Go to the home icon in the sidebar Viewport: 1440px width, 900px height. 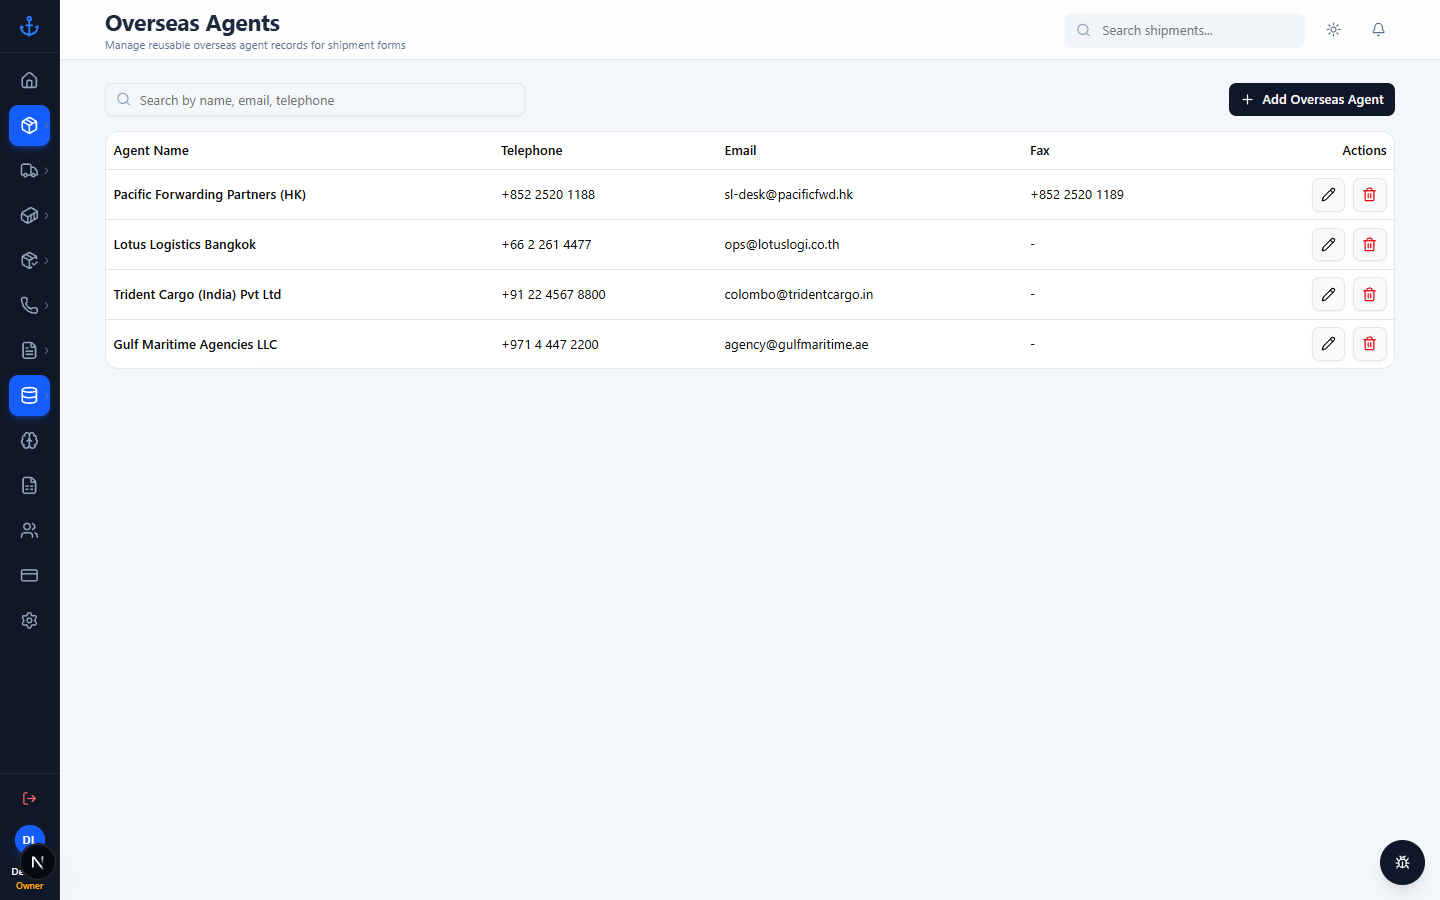pyautogui.click(x=30, y=81)
